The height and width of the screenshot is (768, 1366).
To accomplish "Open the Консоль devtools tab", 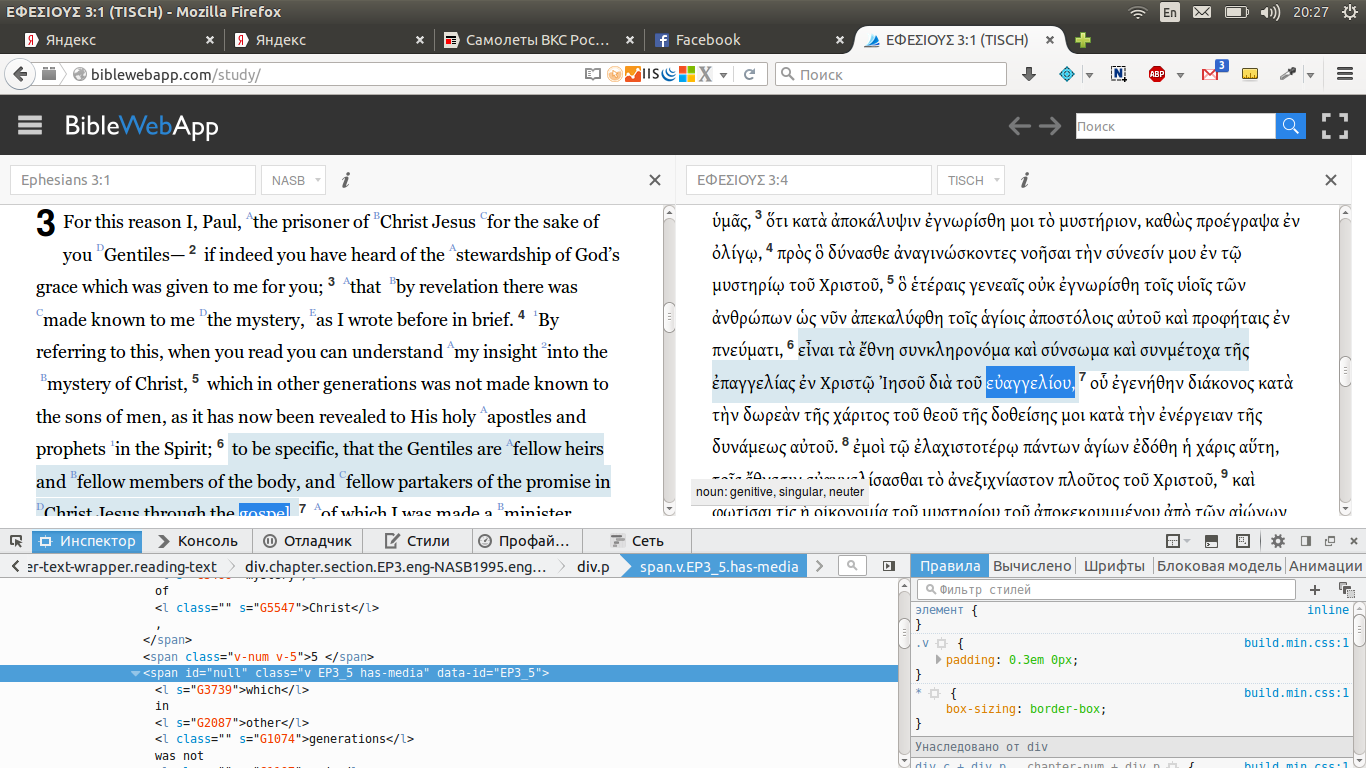I will (197, 541).
